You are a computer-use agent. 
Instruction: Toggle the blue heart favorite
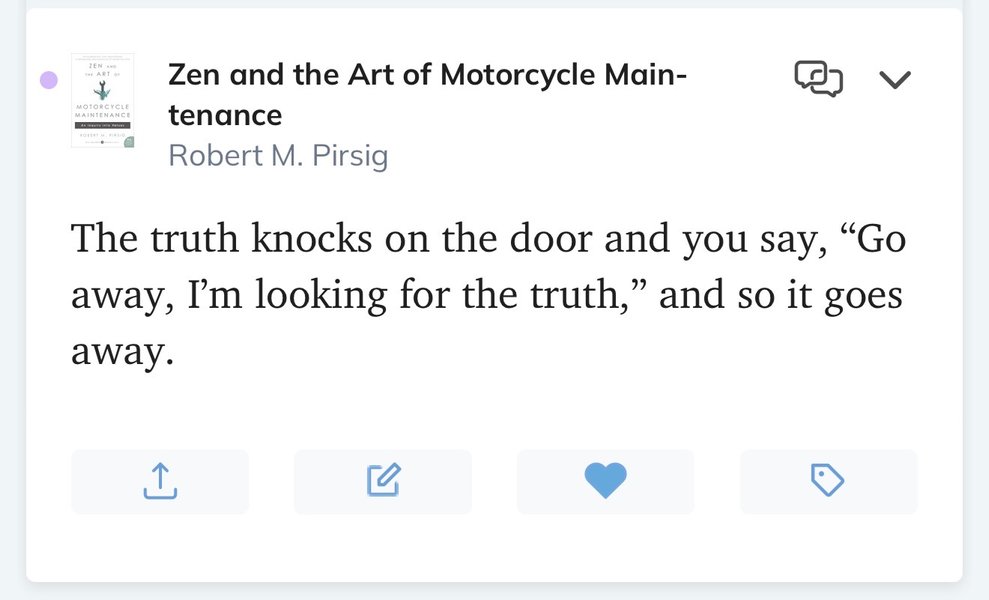pos(605,481)
